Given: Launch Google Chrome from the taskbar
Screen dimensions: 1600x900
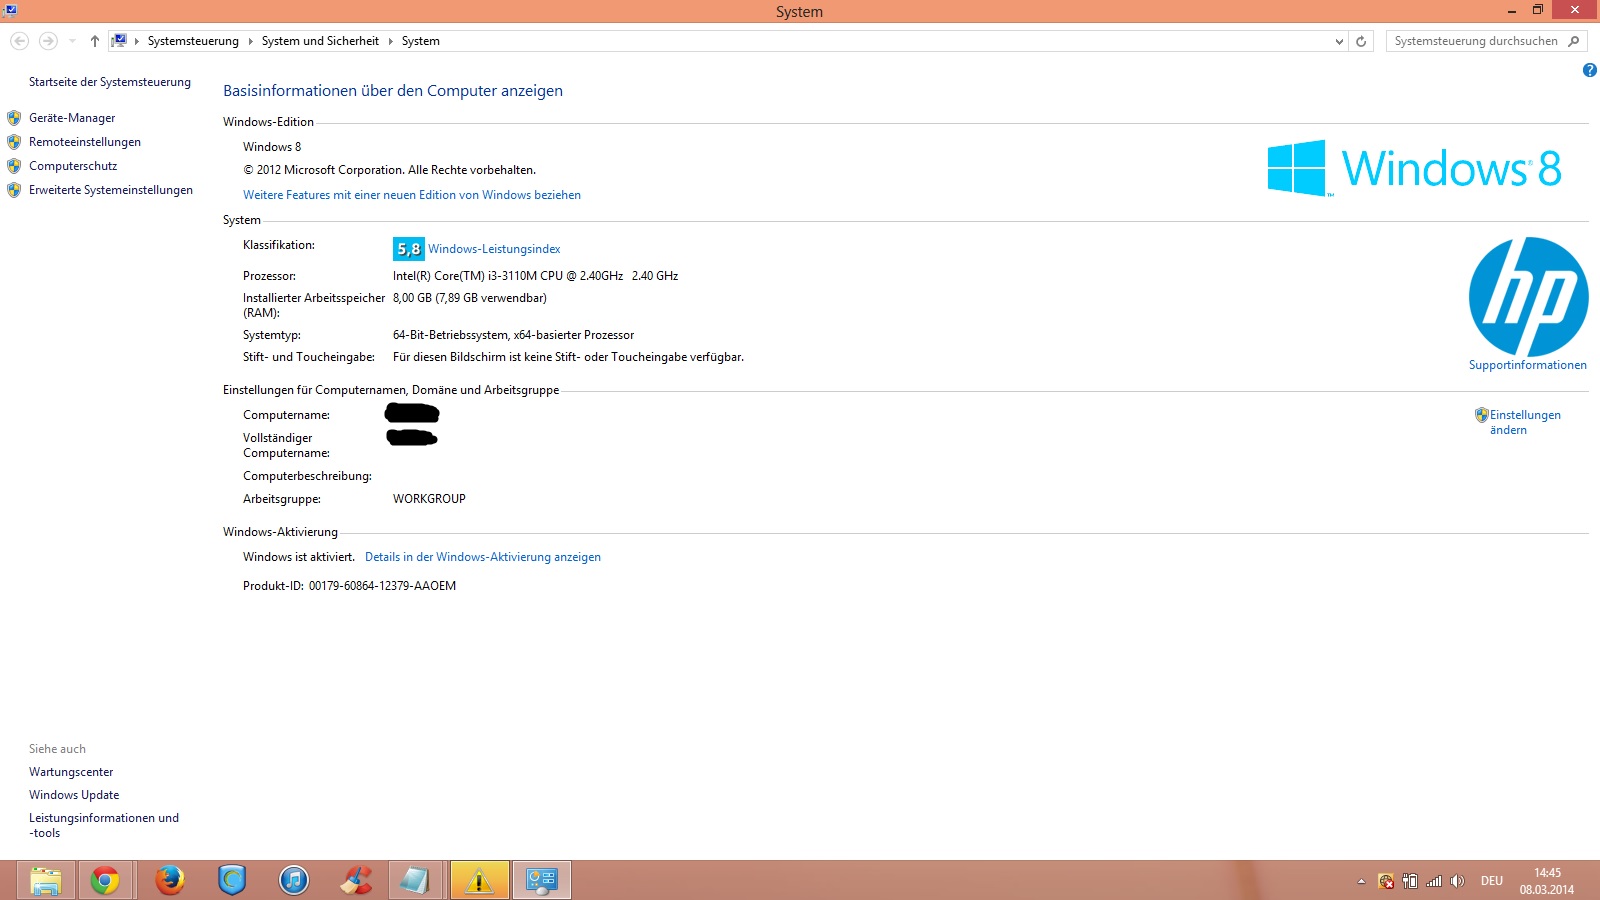Looking at the screenshot, I should click(105, 880).
